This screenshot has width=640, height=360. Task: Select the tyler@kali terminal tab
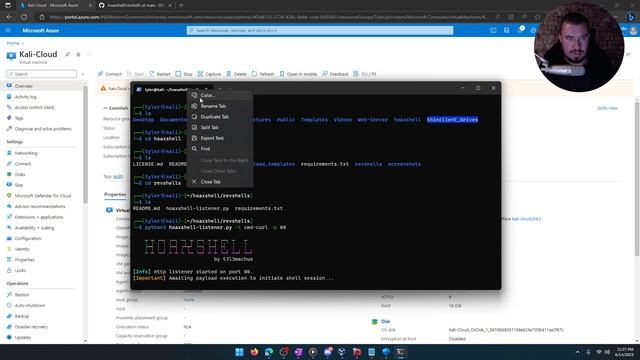pyautogui.click(x=171, y=89)
